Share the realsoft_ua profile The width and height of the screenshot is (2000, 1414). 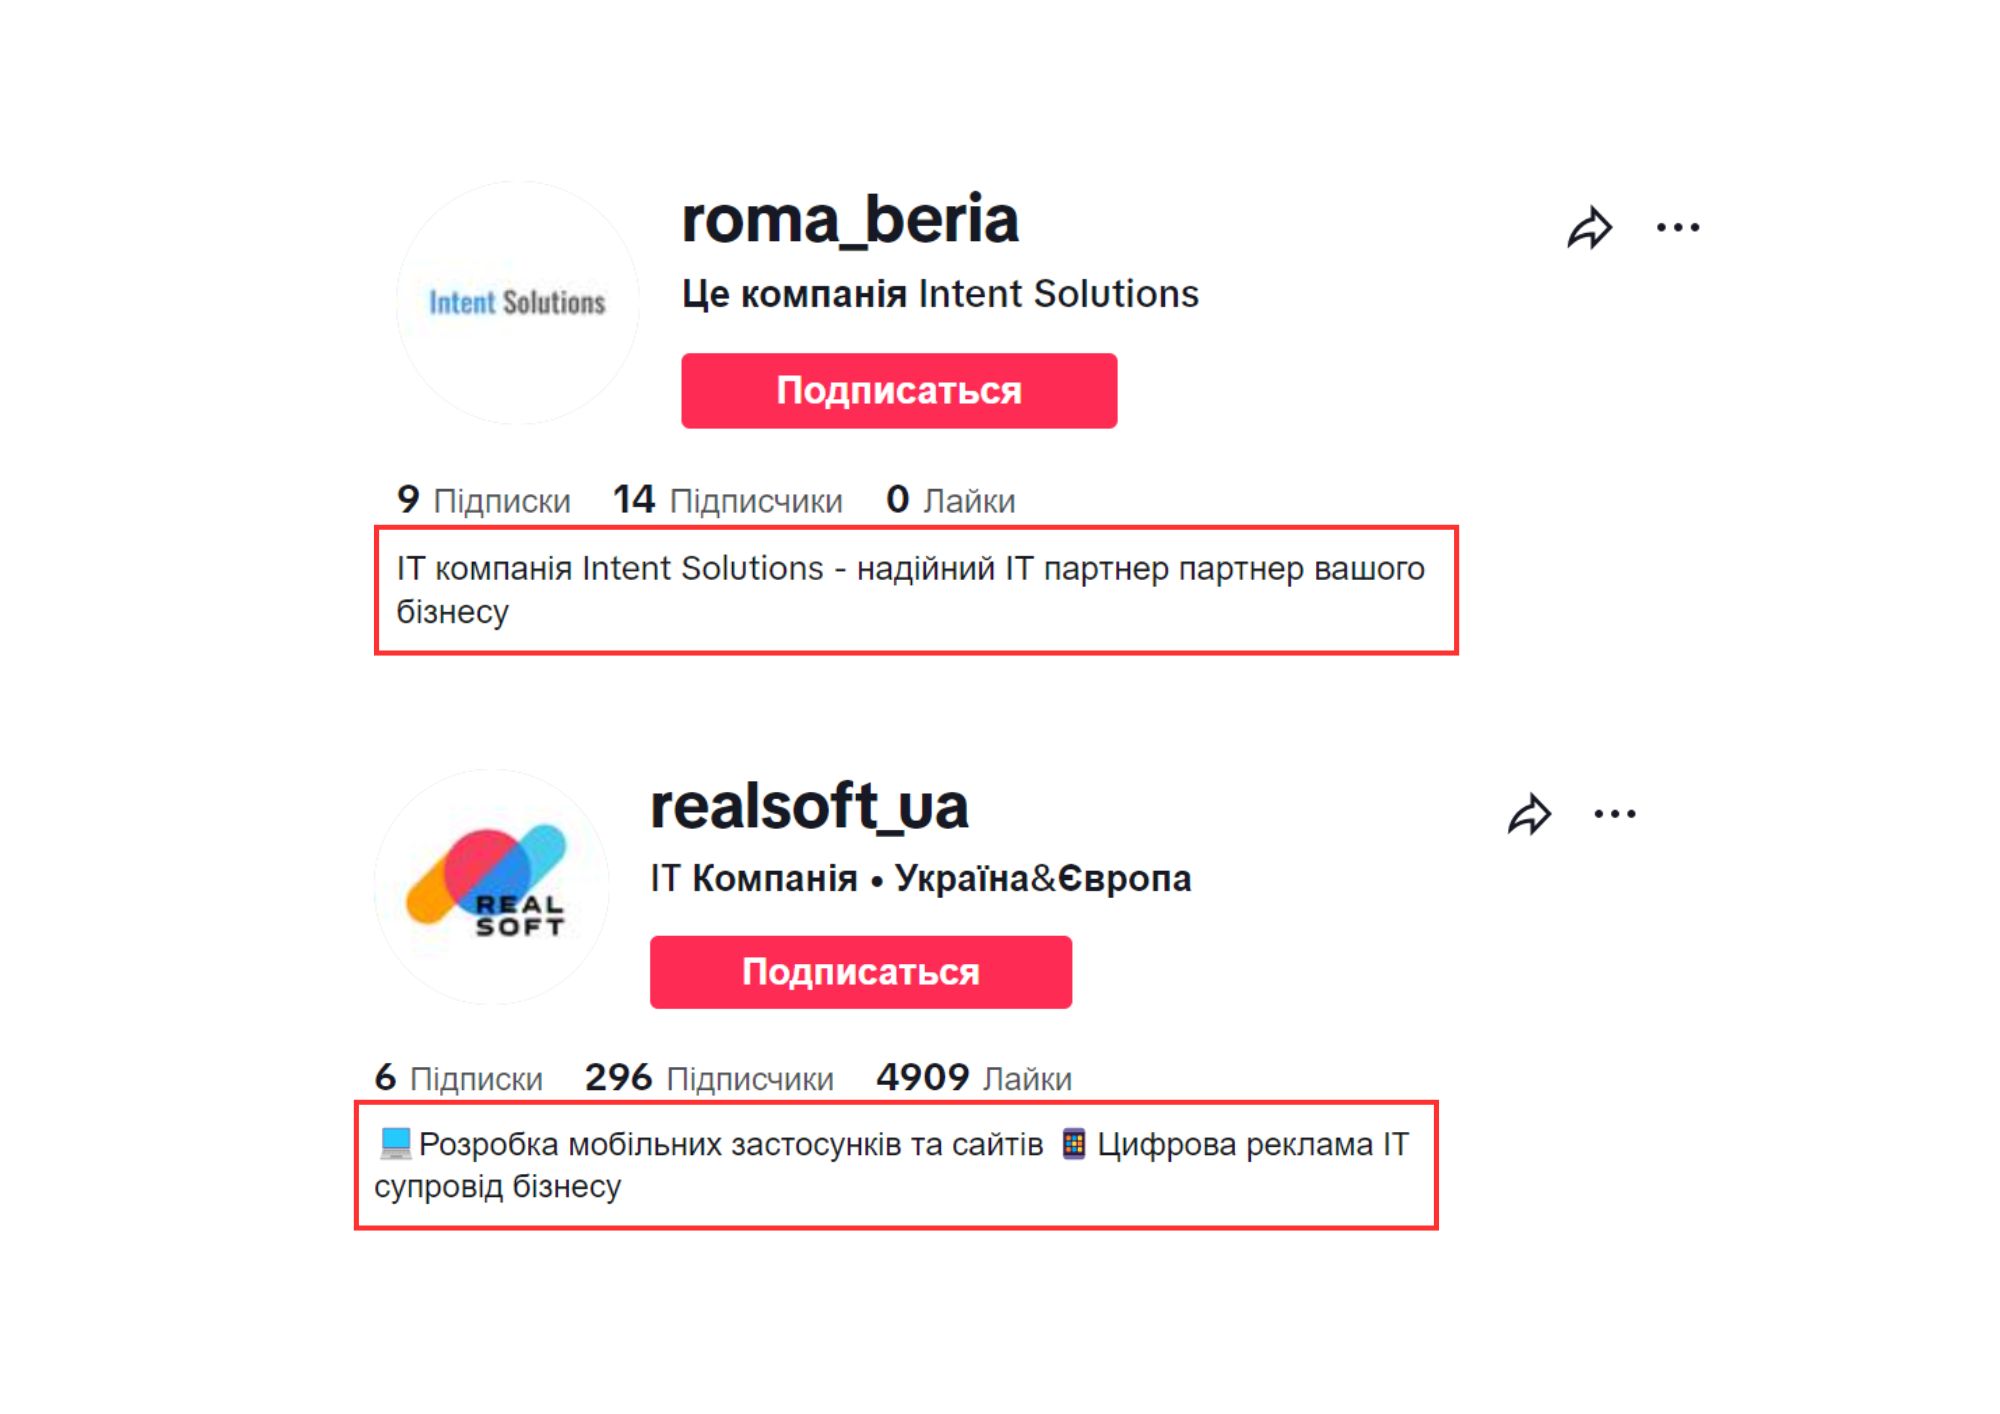[1529, 814]
